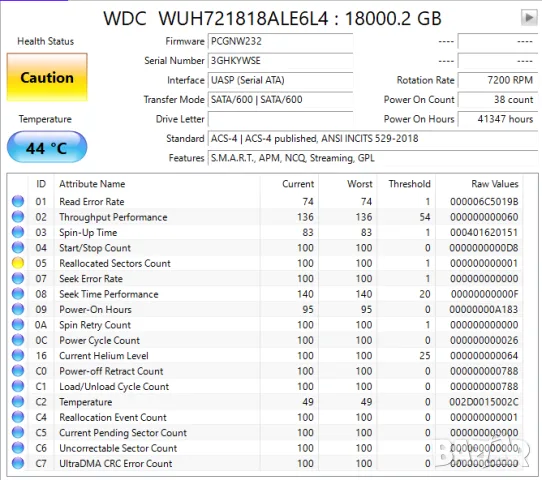The height and width of the screenshot is (480, 542).
Task: Click status icon for Start/Stop Count
Action: [x=18, y=247]
